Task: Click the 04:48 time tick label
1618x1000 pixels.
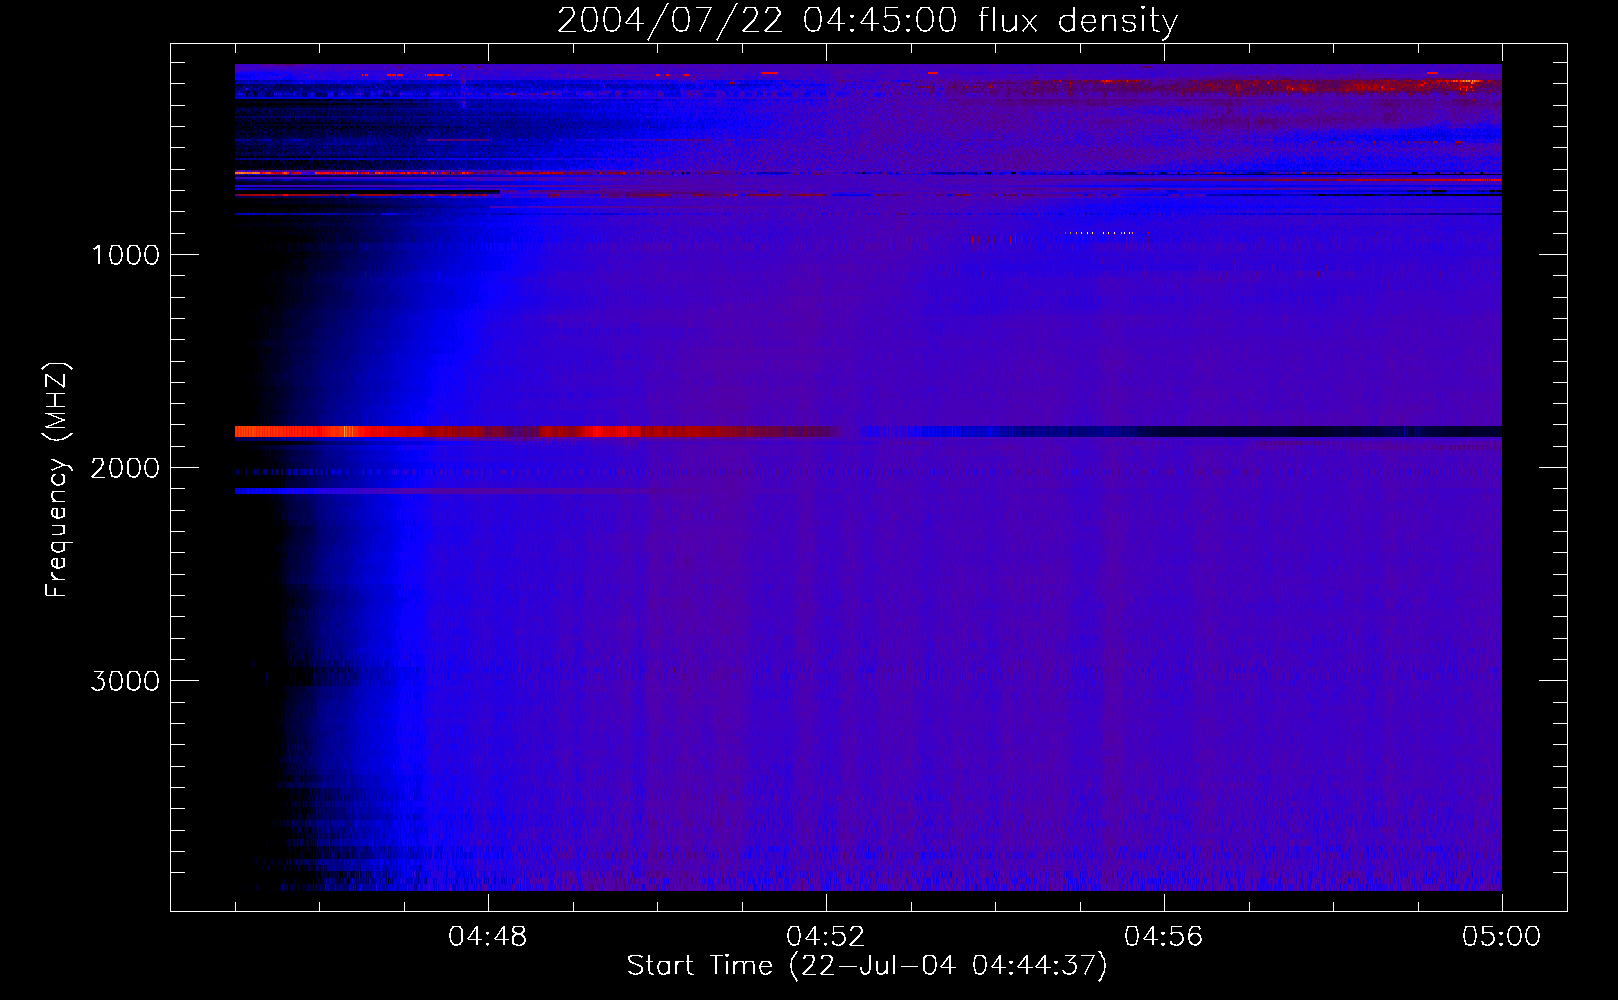Action: coord(488,937)
